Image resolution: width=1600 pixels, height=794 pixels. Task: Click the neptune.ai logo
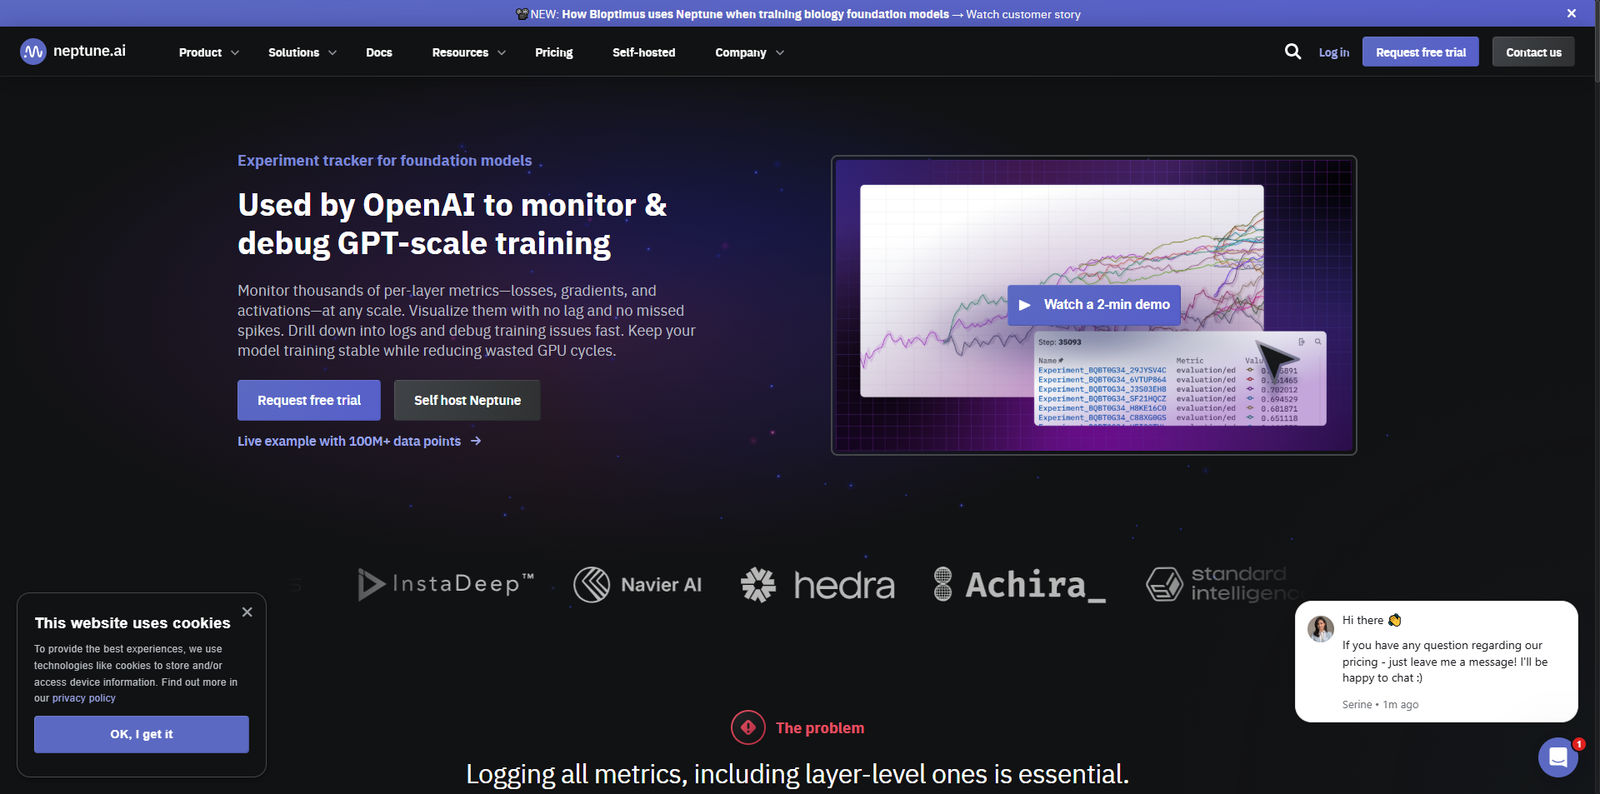click(x=73, y=51)
